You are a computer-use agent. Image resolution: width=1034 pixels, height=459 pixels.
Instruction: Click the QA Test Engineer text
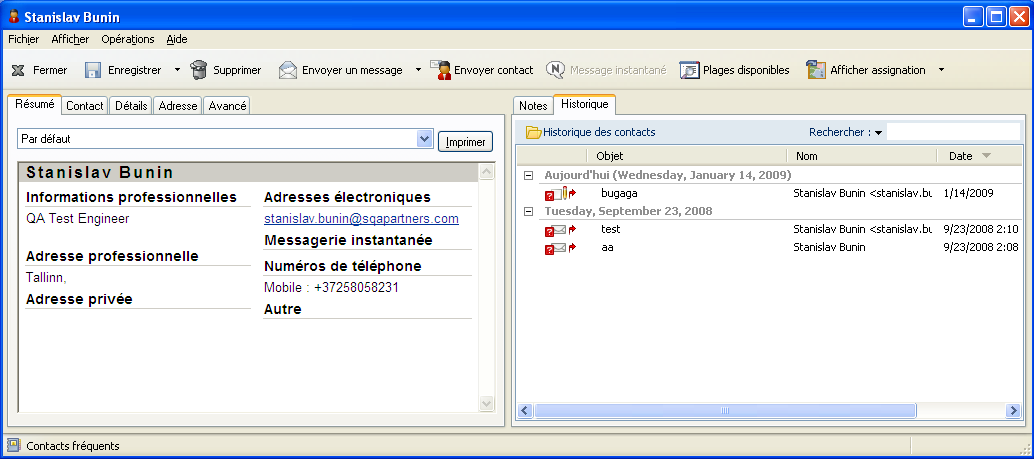(x=78, y=219)
